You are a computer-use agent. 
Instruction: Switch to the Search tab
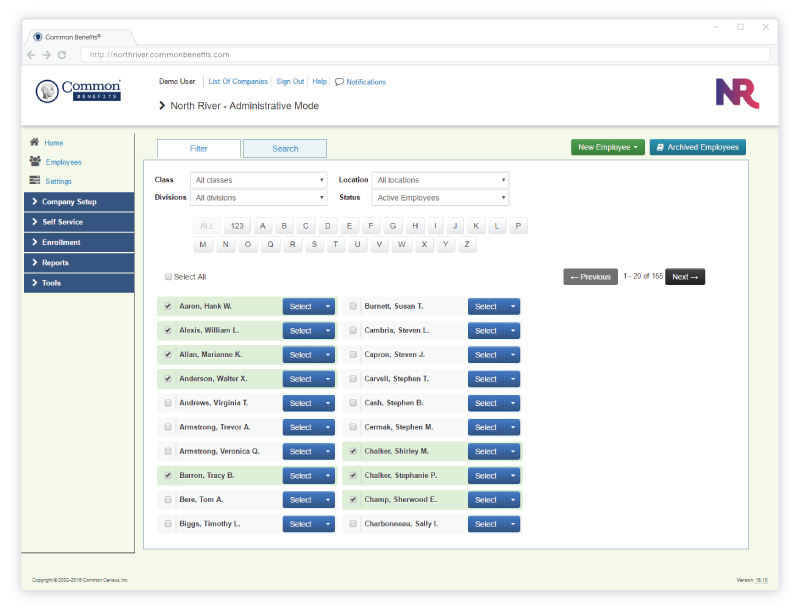click(285, 149)
